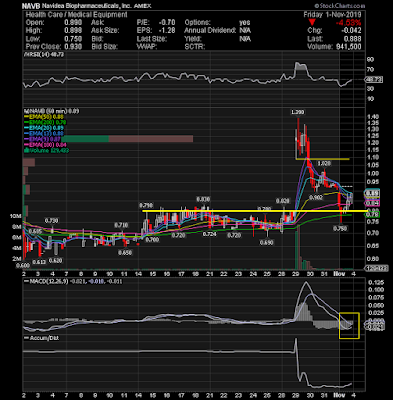Viewport: 393px width, 400px height.
Task: Click the long volume-by-price bar beside EMA(9)
Action: click(x=127, y=139)
